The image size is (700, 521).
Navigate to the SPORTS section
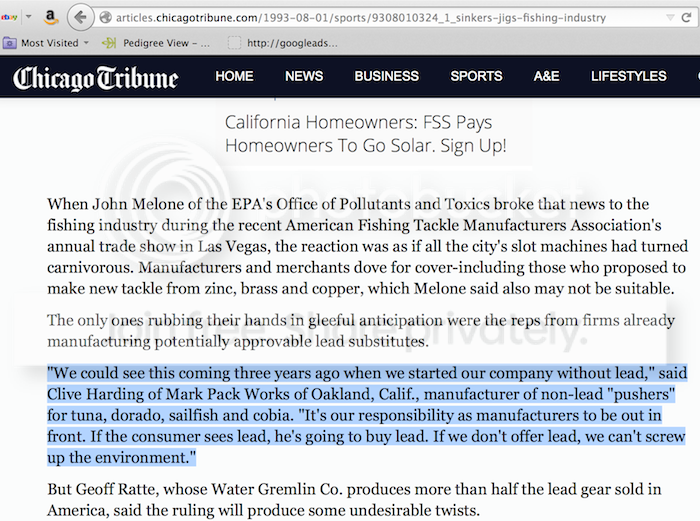pyautogui.click(x=476, y=76)
